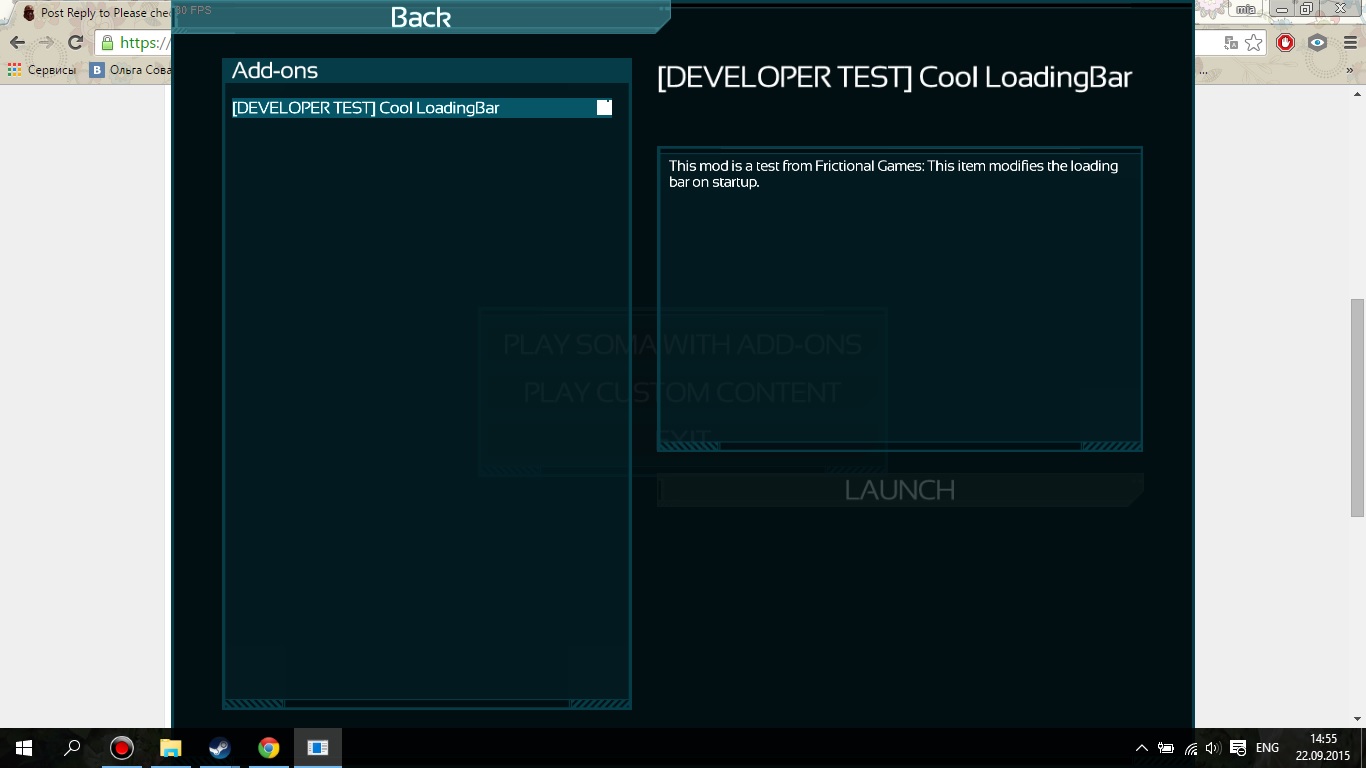This screenshot has width=1366, height=768.
Task: Click the browser page vertical scrollbar
Action: tap(1357, 400)
